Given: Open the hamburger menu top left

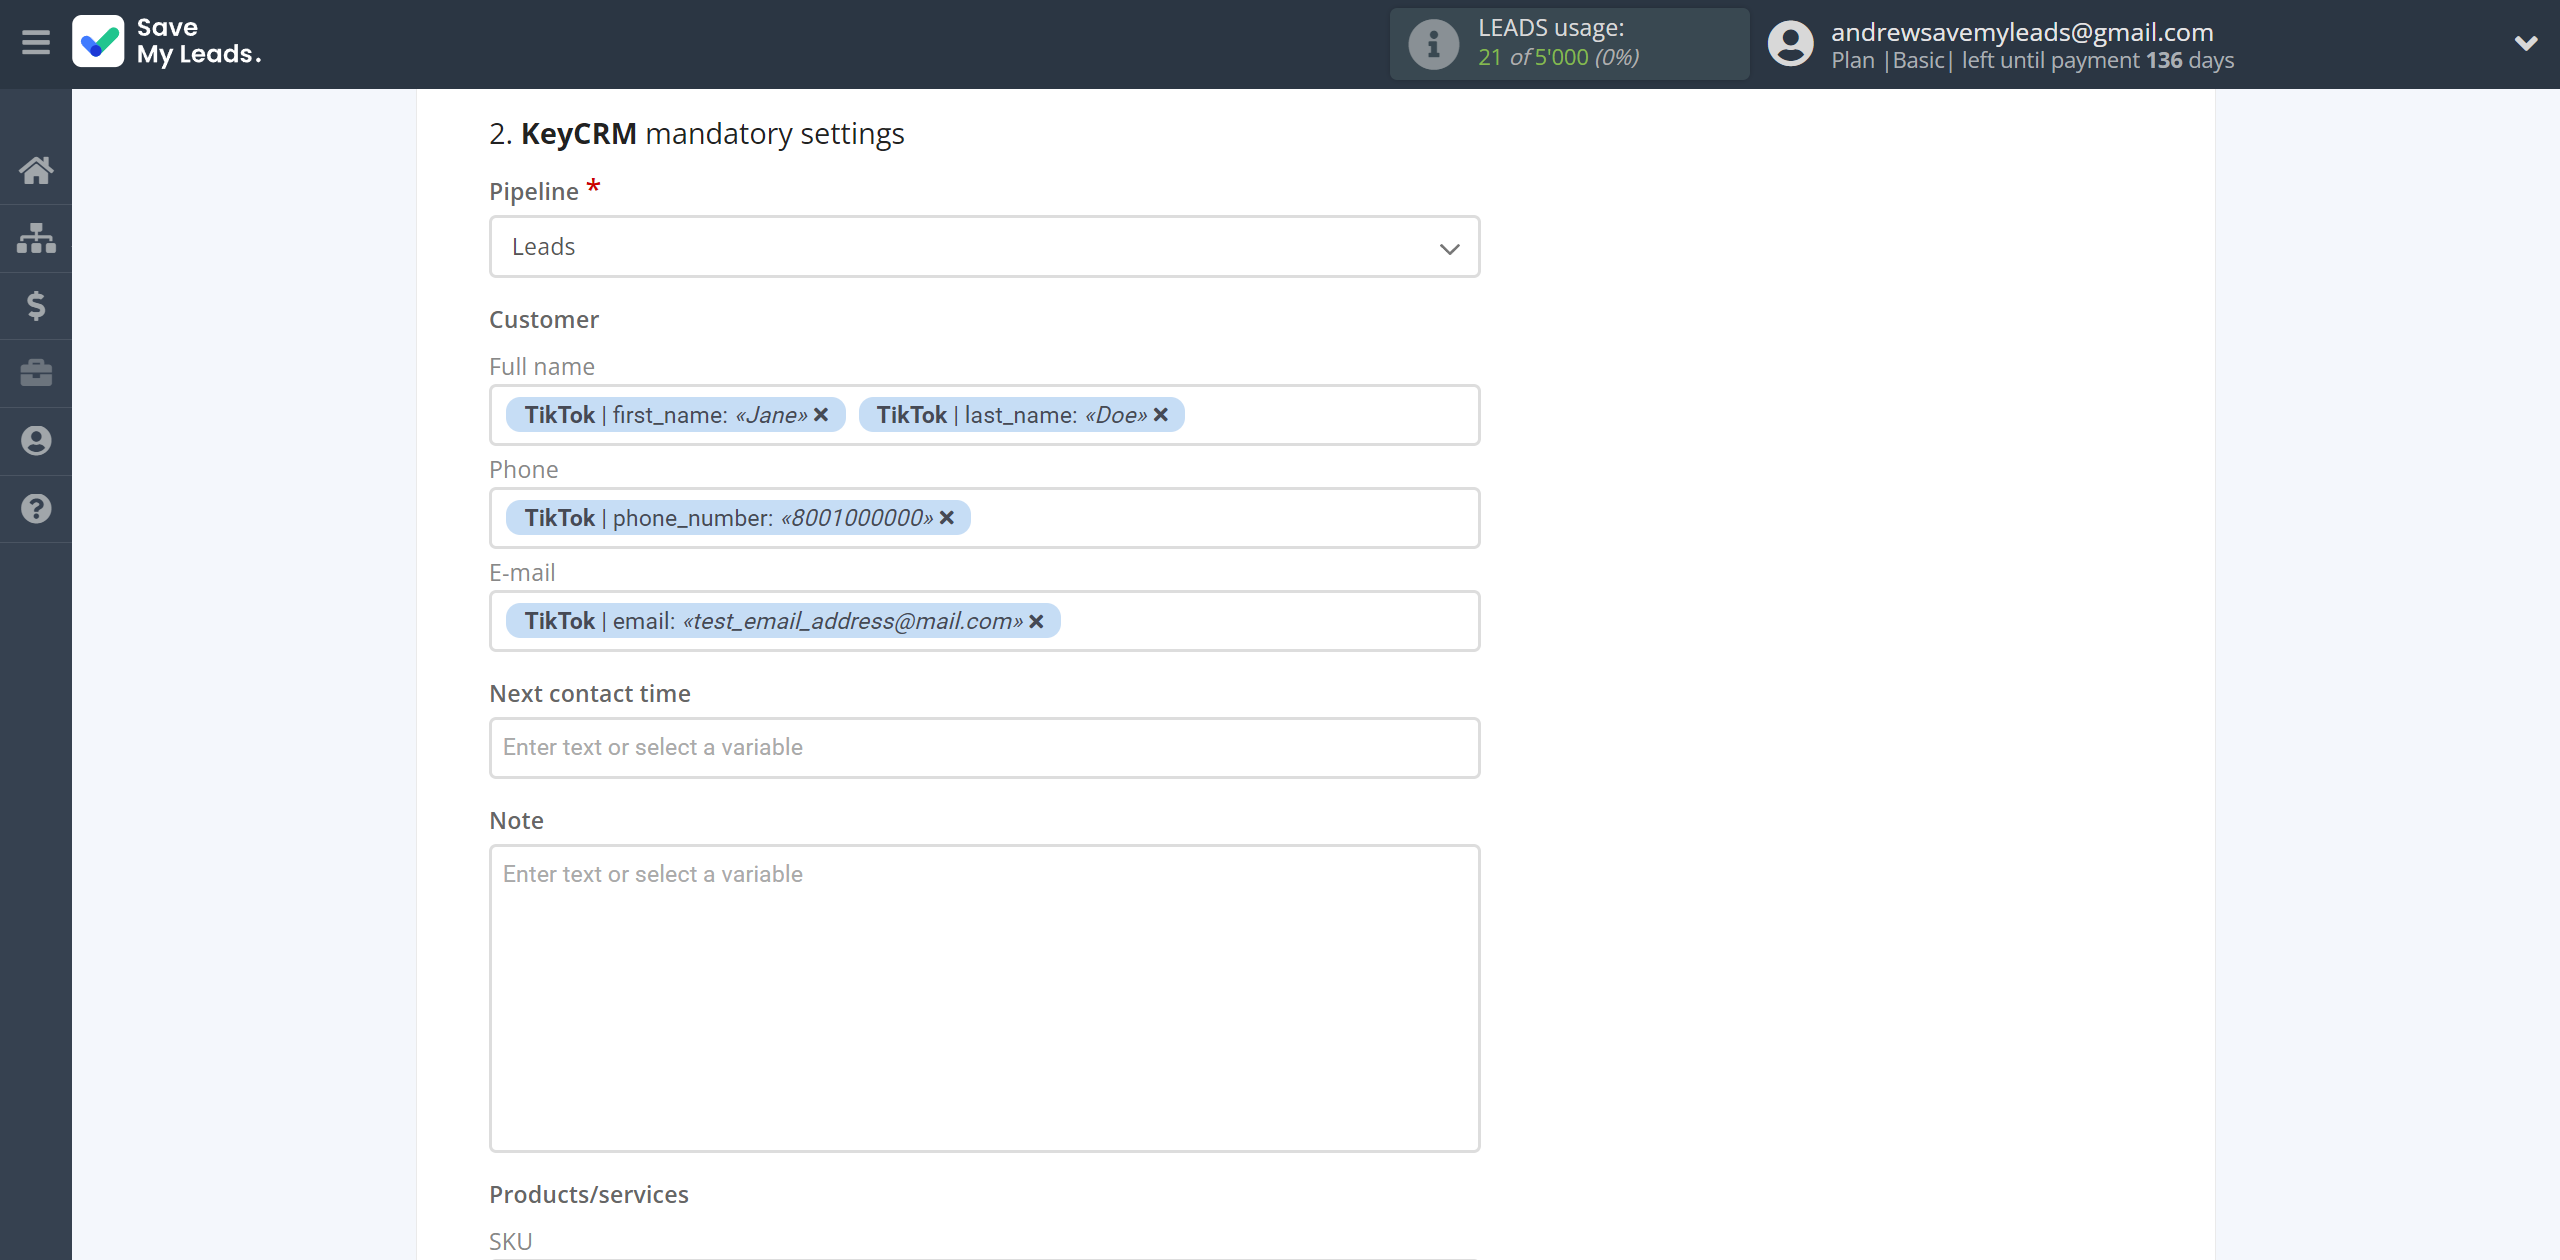Looking at the screenshot, I should (36, 44).
